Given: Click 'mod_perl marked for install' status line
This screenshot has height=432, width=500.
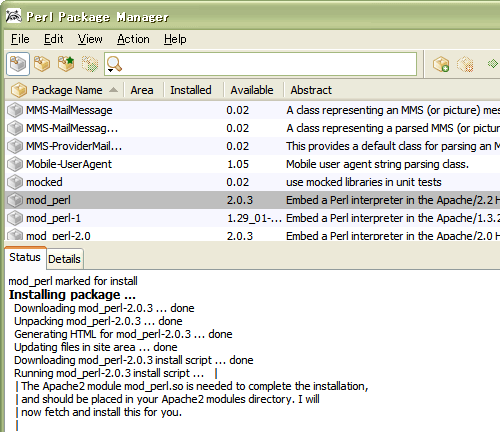Looking at the screenshot, I should pos(73,281).
